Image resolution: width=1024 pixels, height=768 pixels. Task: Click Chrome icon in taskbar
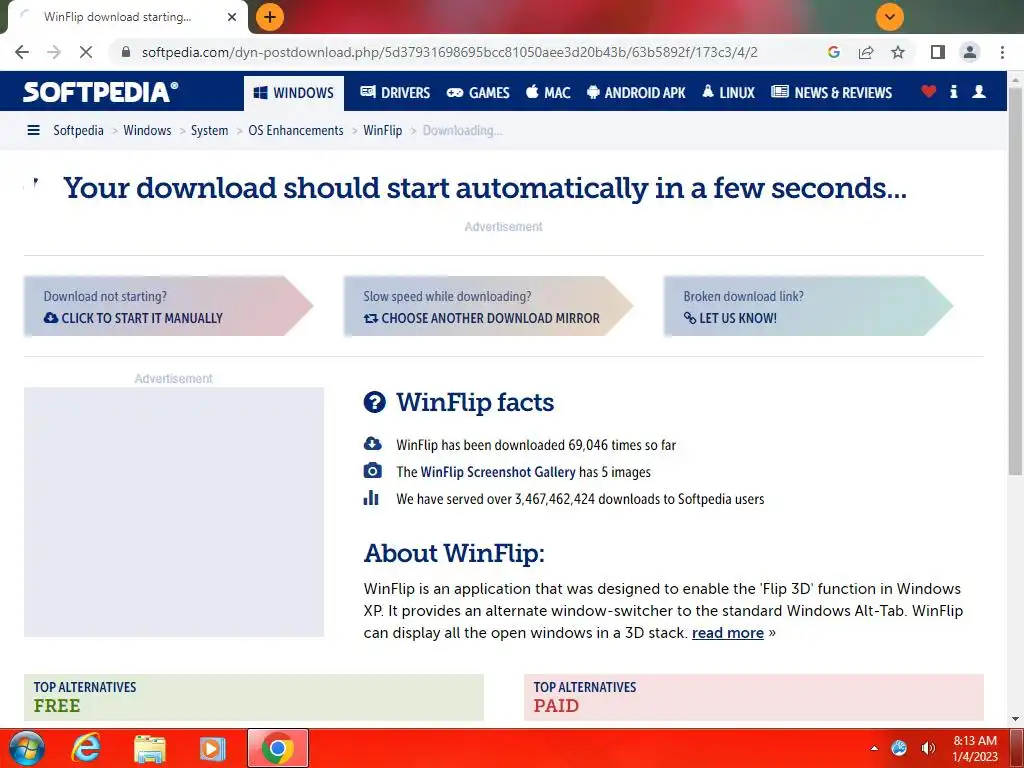click(278, 748)
